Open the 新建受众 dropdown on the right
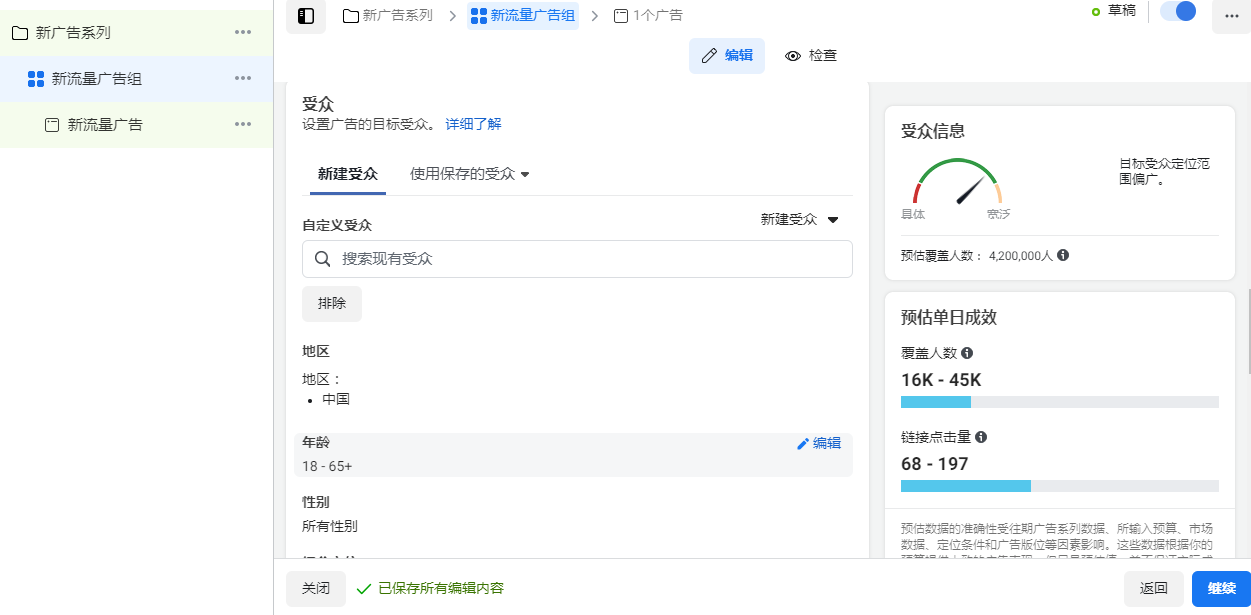This screenshot has width=1251, height=615. tap(799, 220)
